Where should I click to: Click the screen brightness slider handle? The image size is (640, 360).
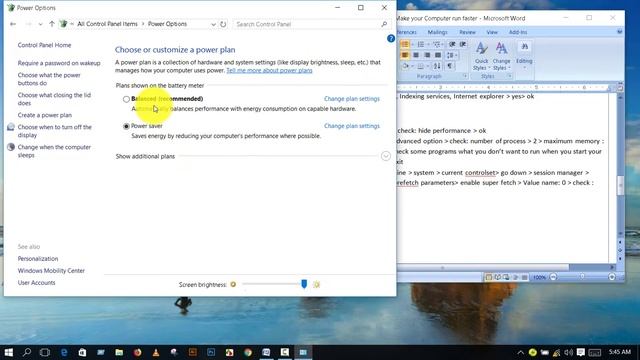pos(304,284)
